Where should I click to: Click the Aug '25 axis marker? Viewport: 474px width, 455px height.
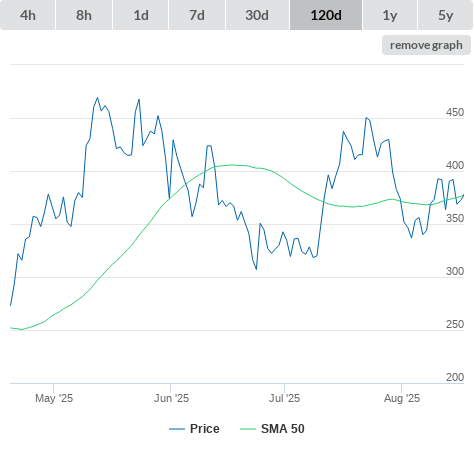click(402, 398)
